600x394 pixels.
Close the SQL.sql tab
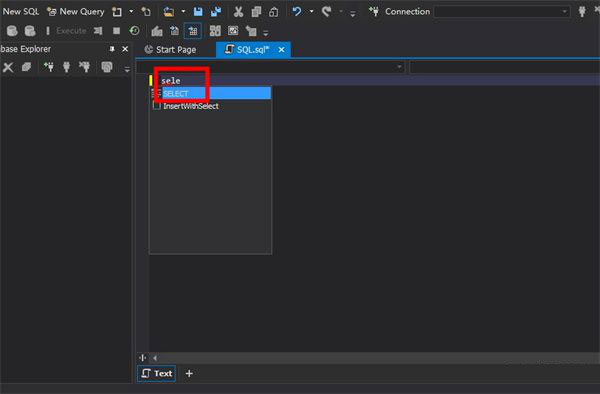282,50
